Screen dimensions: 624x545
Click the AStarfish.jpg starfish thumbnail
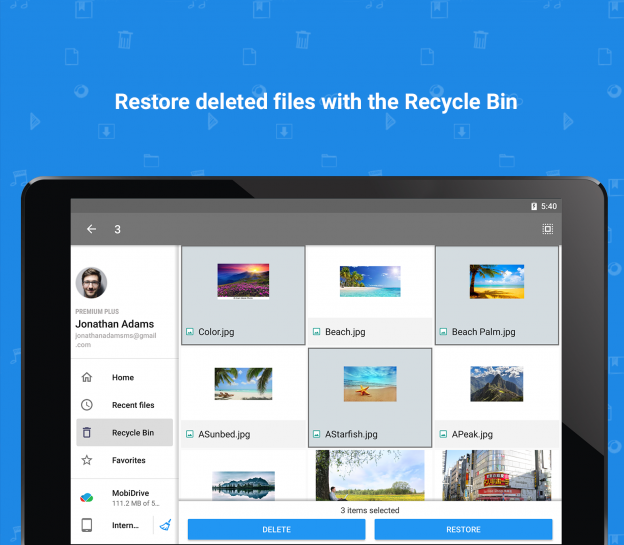pos(370,384)
